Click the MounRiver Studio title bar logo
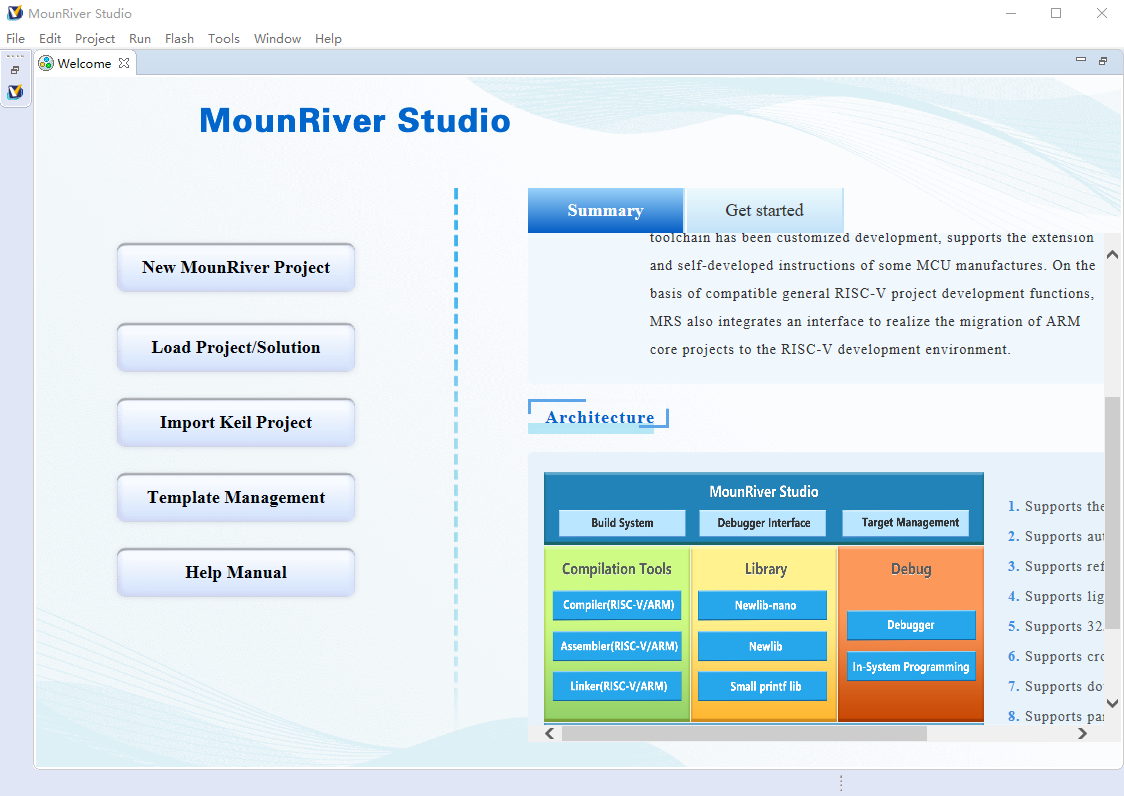Screen dimensions: 1124x796 pos(14,13)
